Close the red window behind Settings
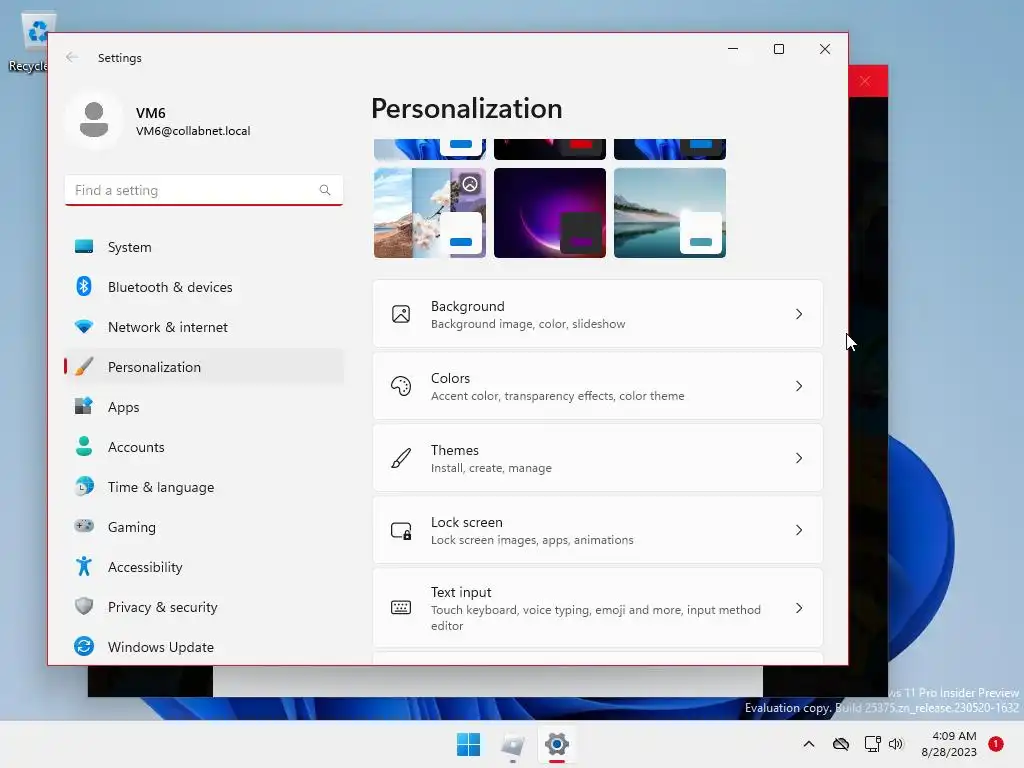The image size is (1024, 768). (865, 81)
